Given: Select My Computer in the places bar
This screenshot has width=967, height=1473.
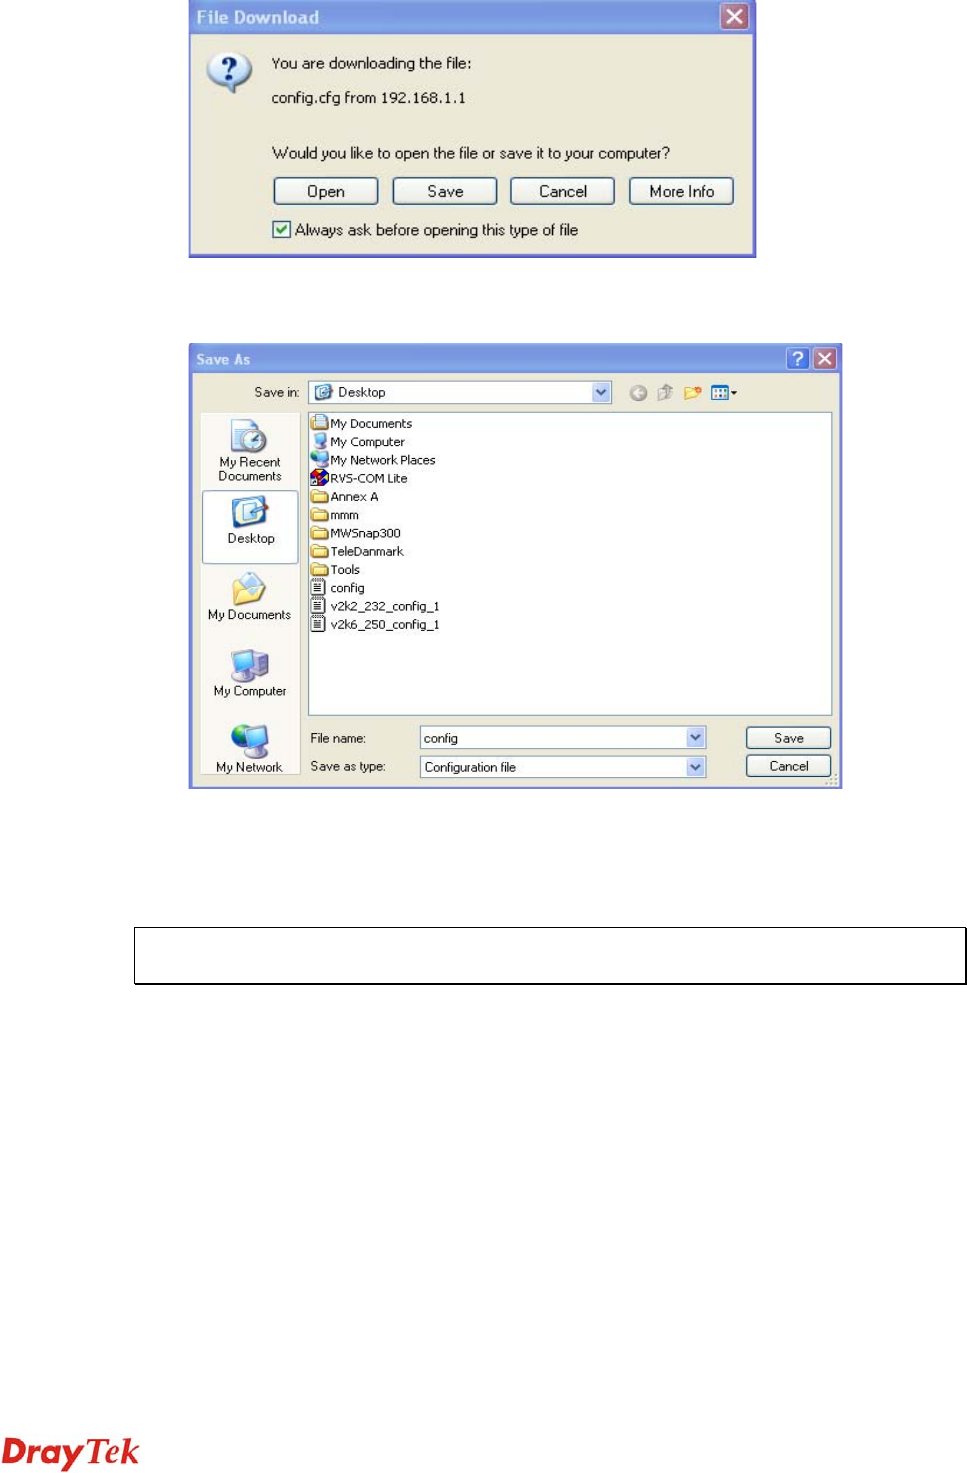Looking at the screenshot, I should 249,673.
